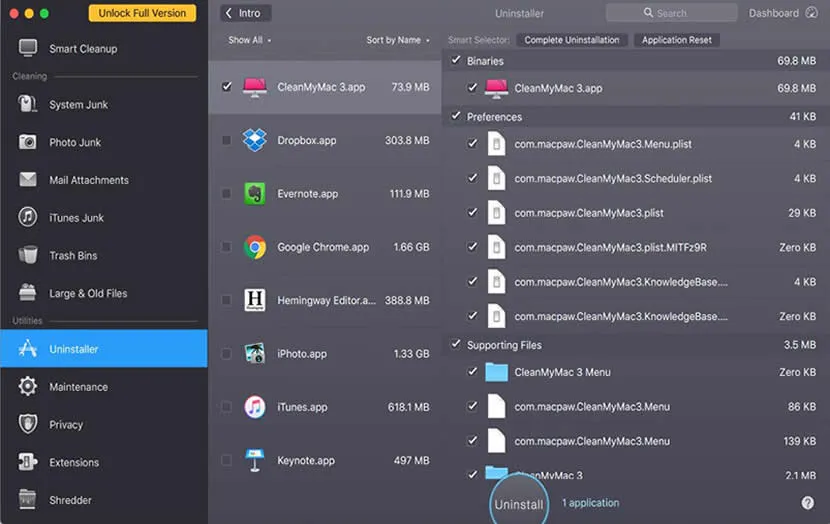This screenshot has height=524, width=830.
Task: Click the 139 KB com.macpaw.CleanMyMac3.Menu row
Action: [x=636, y=441]
